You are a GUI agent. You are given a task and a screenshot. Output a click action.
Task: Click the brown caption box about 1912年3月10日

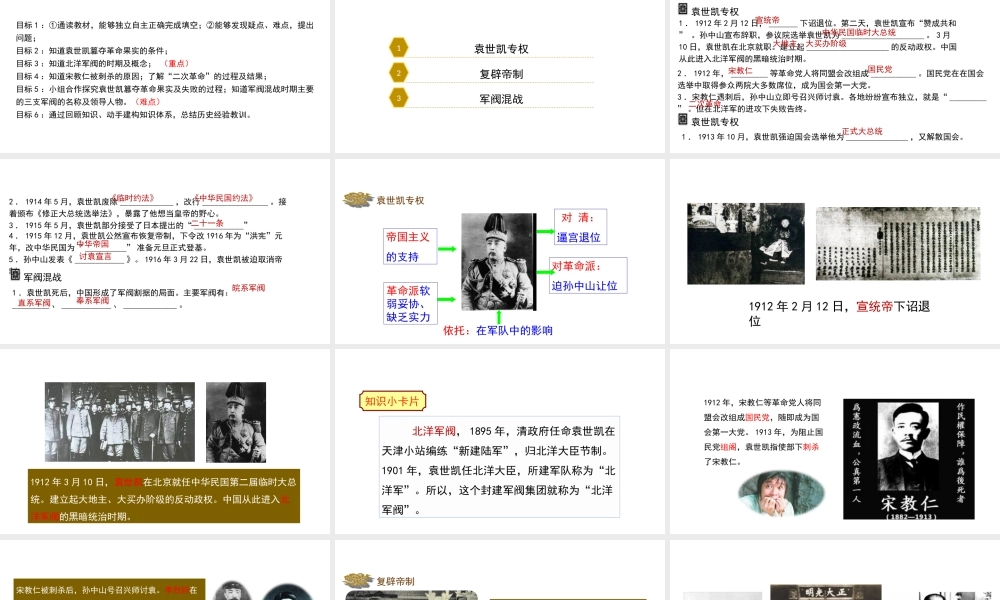[x=164, y=496]
